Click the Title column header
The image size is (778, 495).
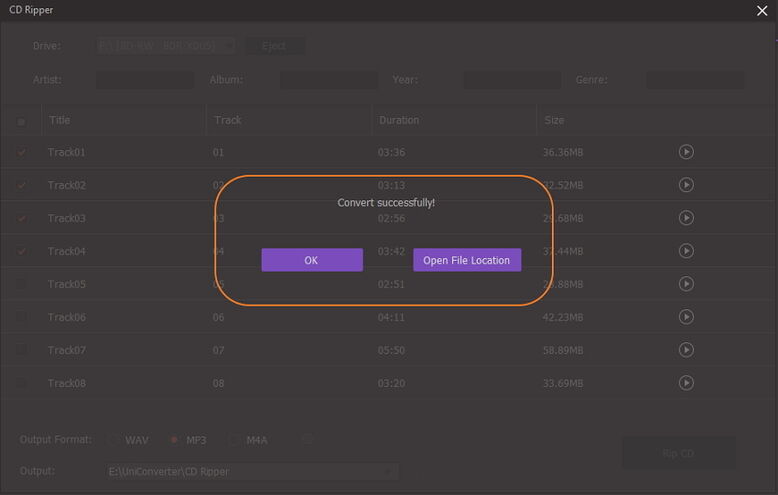(x=60, y=120)
